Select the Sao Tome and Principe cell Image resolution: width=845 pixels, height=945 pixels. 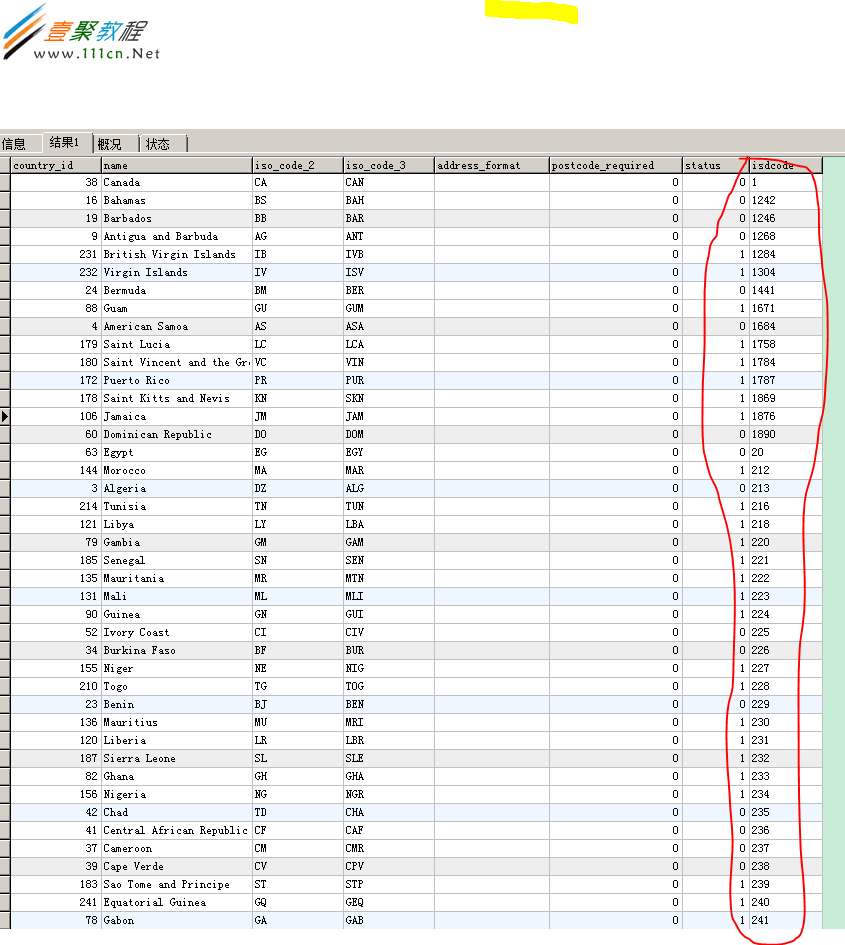click(x=177, y=884)
